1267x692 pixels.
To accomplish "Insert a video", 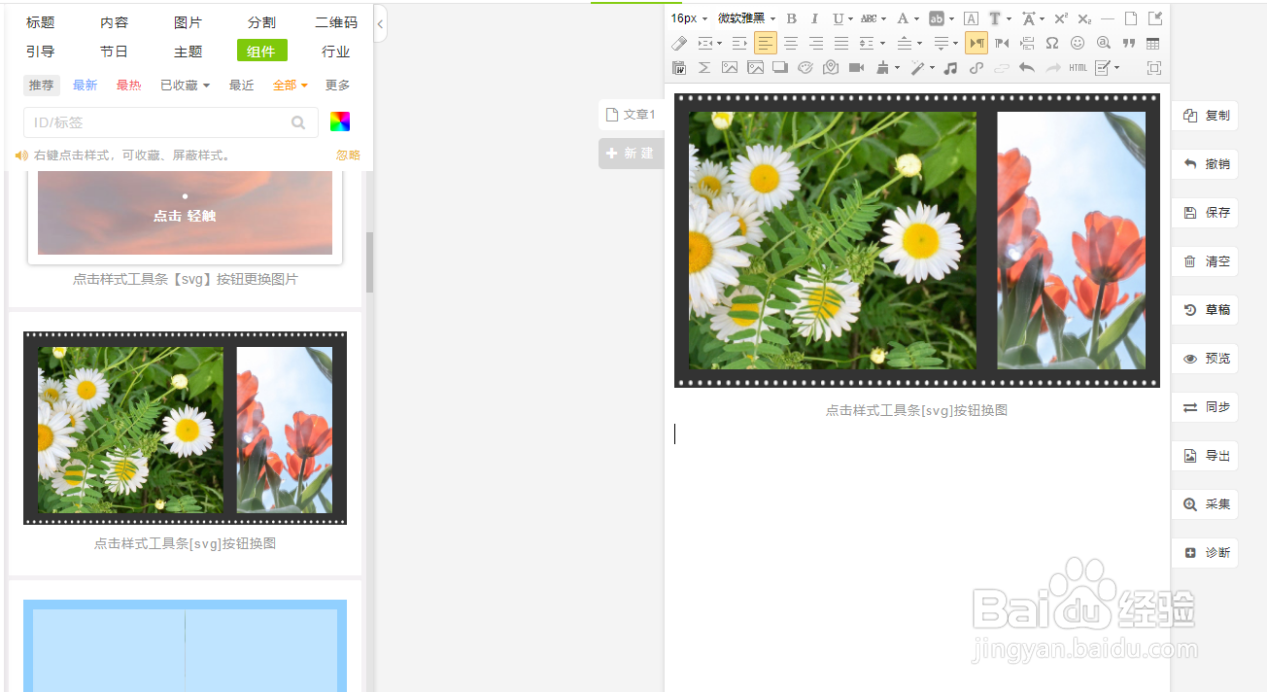I will point(856,68).
